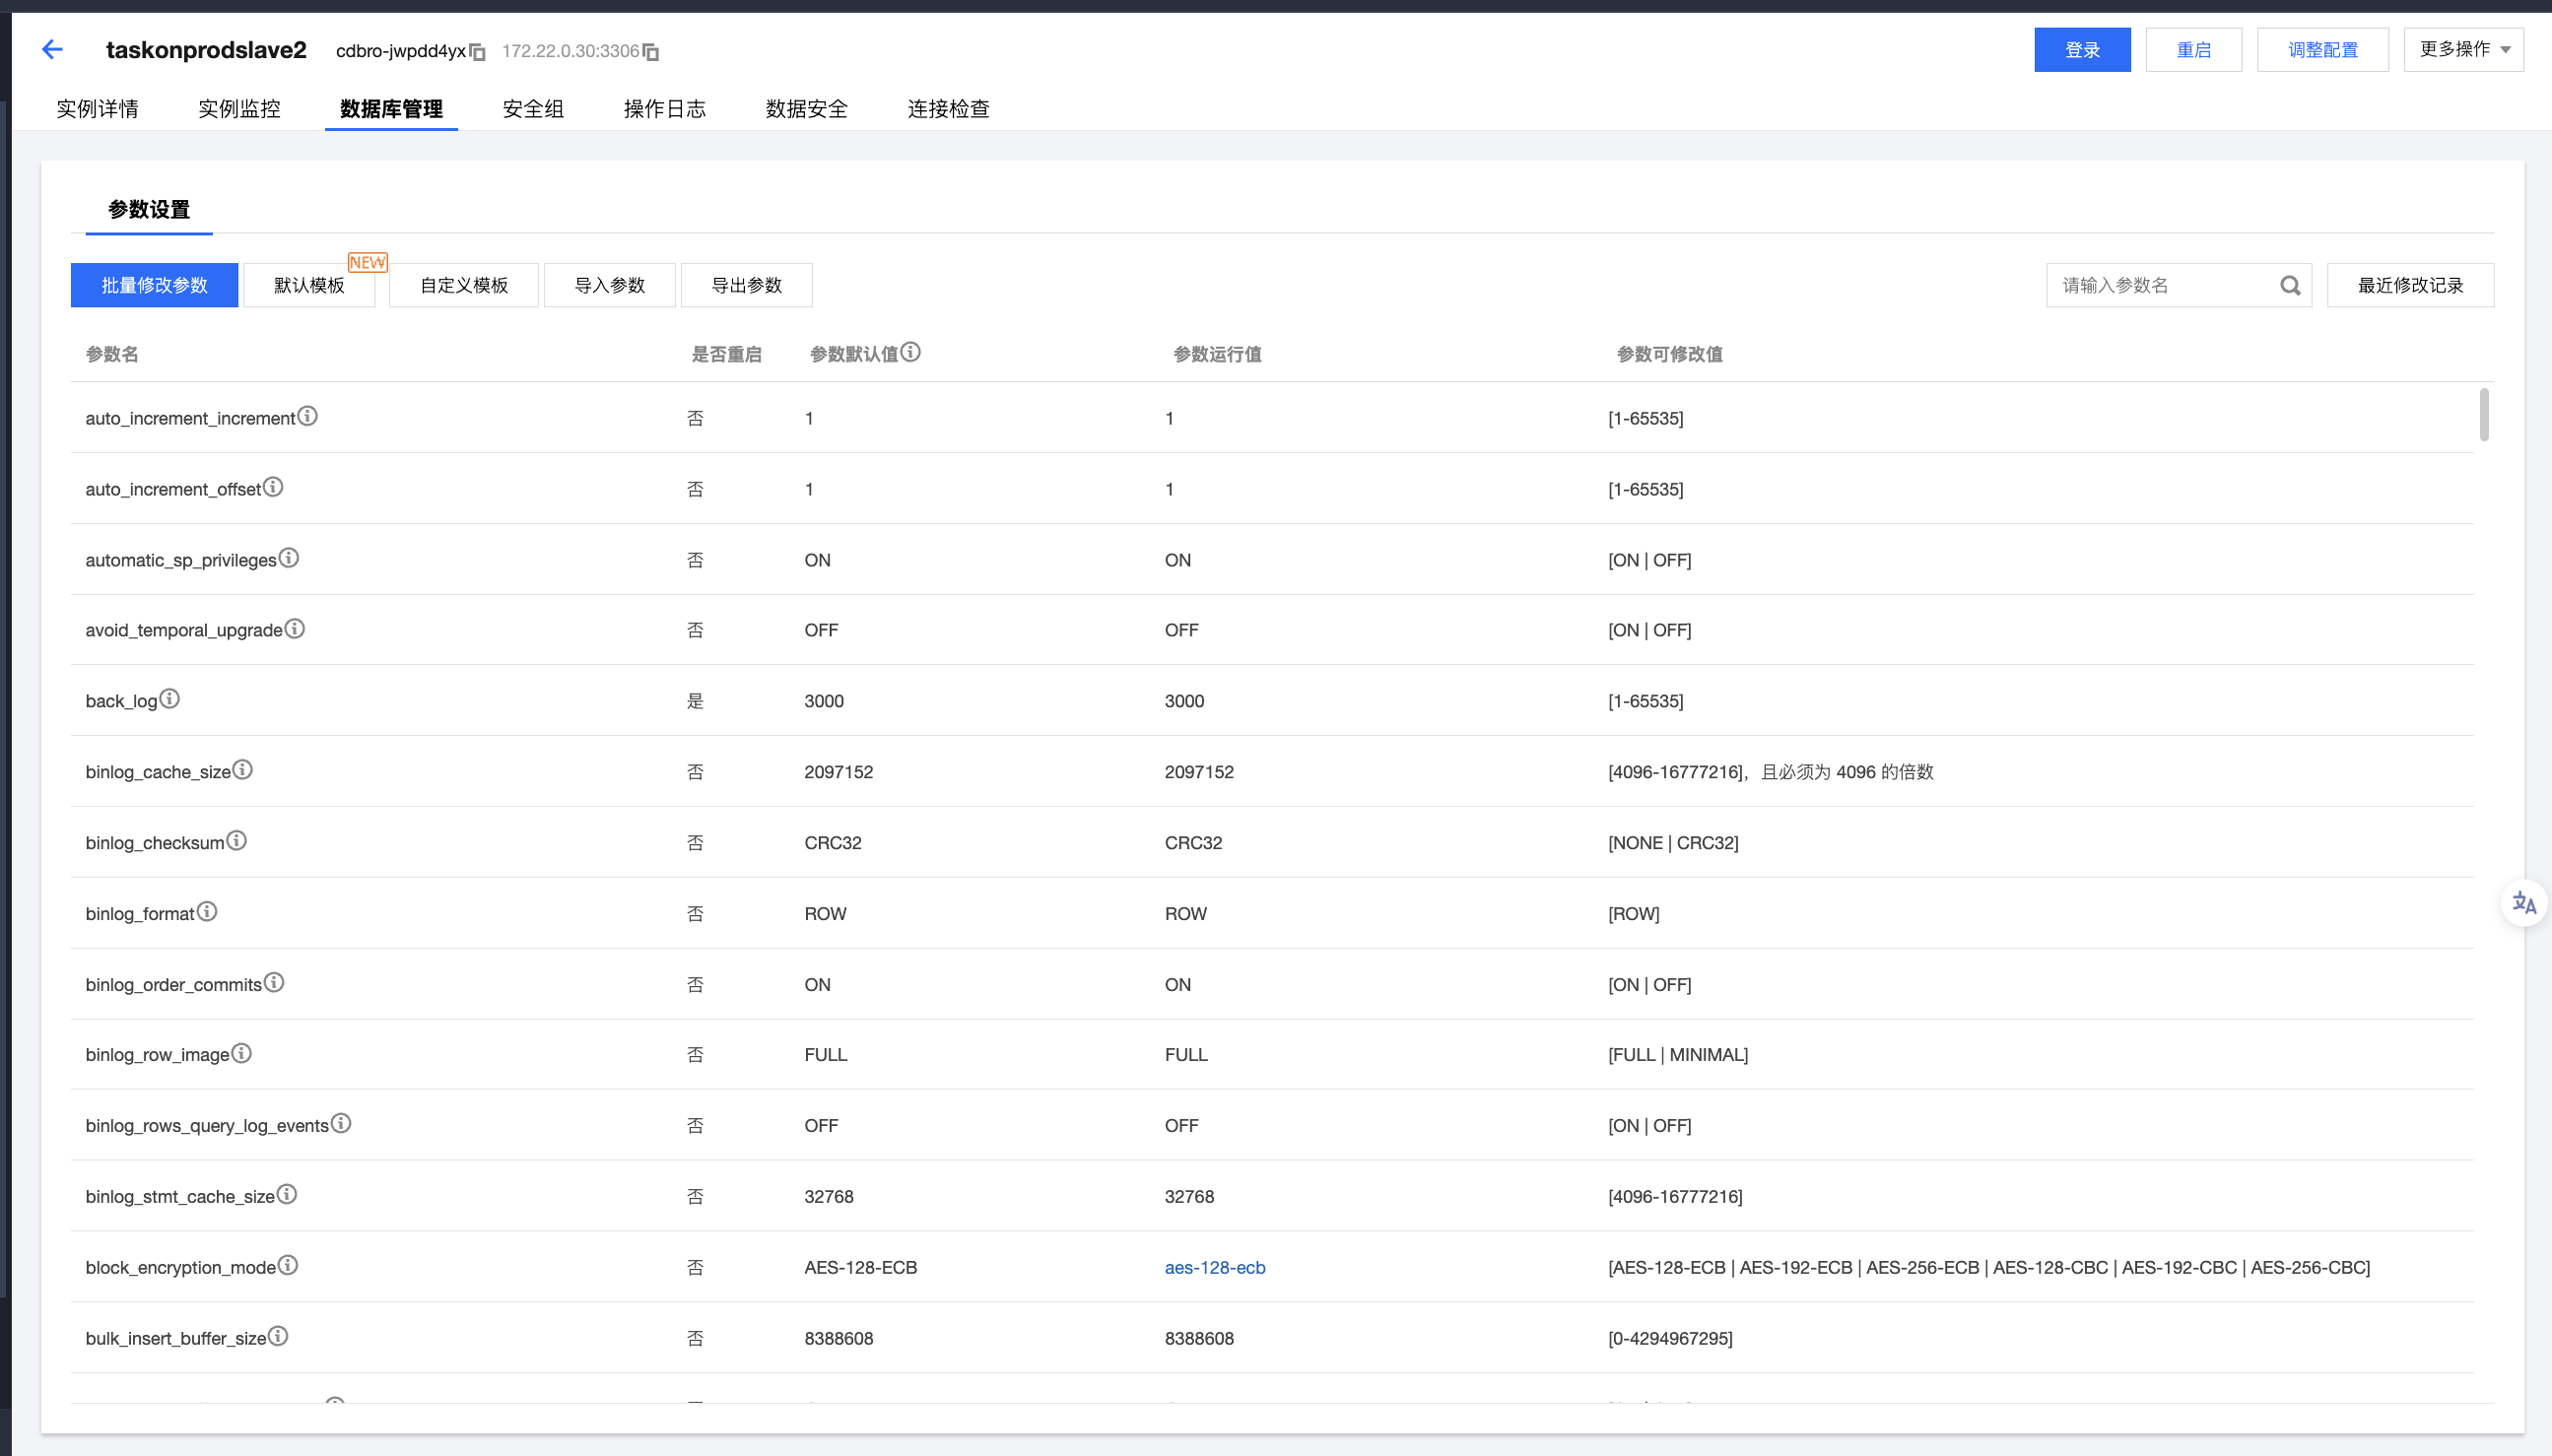
Task: Click the table vertical scrollbar thumb
Action: click(2483, 415)
